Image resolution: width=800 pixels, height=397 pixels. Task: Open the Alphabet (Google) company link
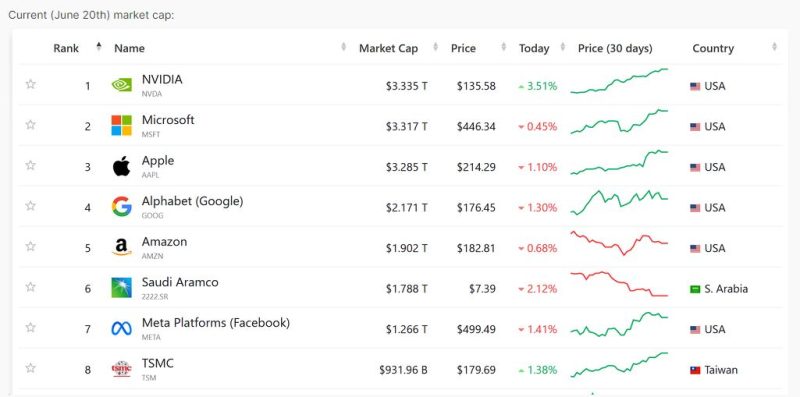point(192,201)
